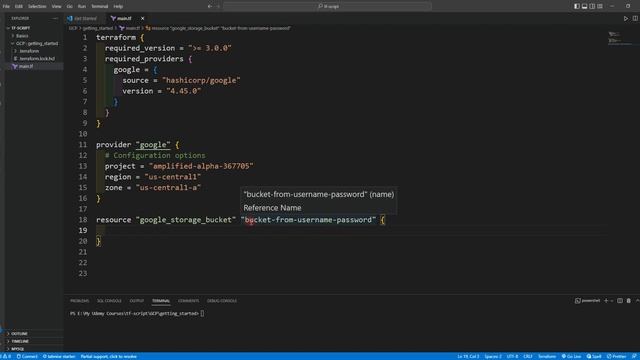Screen dimensions: 640x360
Task: Open the Terminal menu
Action: tap(100, 6)
